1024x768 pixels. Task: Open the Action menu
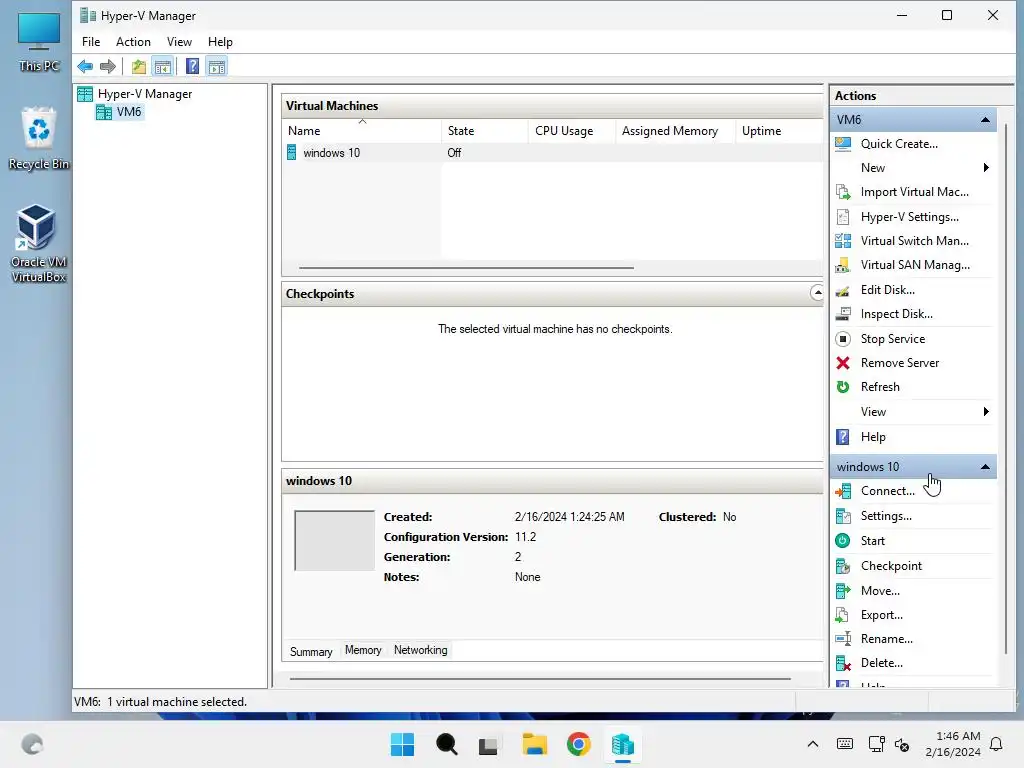133,42
